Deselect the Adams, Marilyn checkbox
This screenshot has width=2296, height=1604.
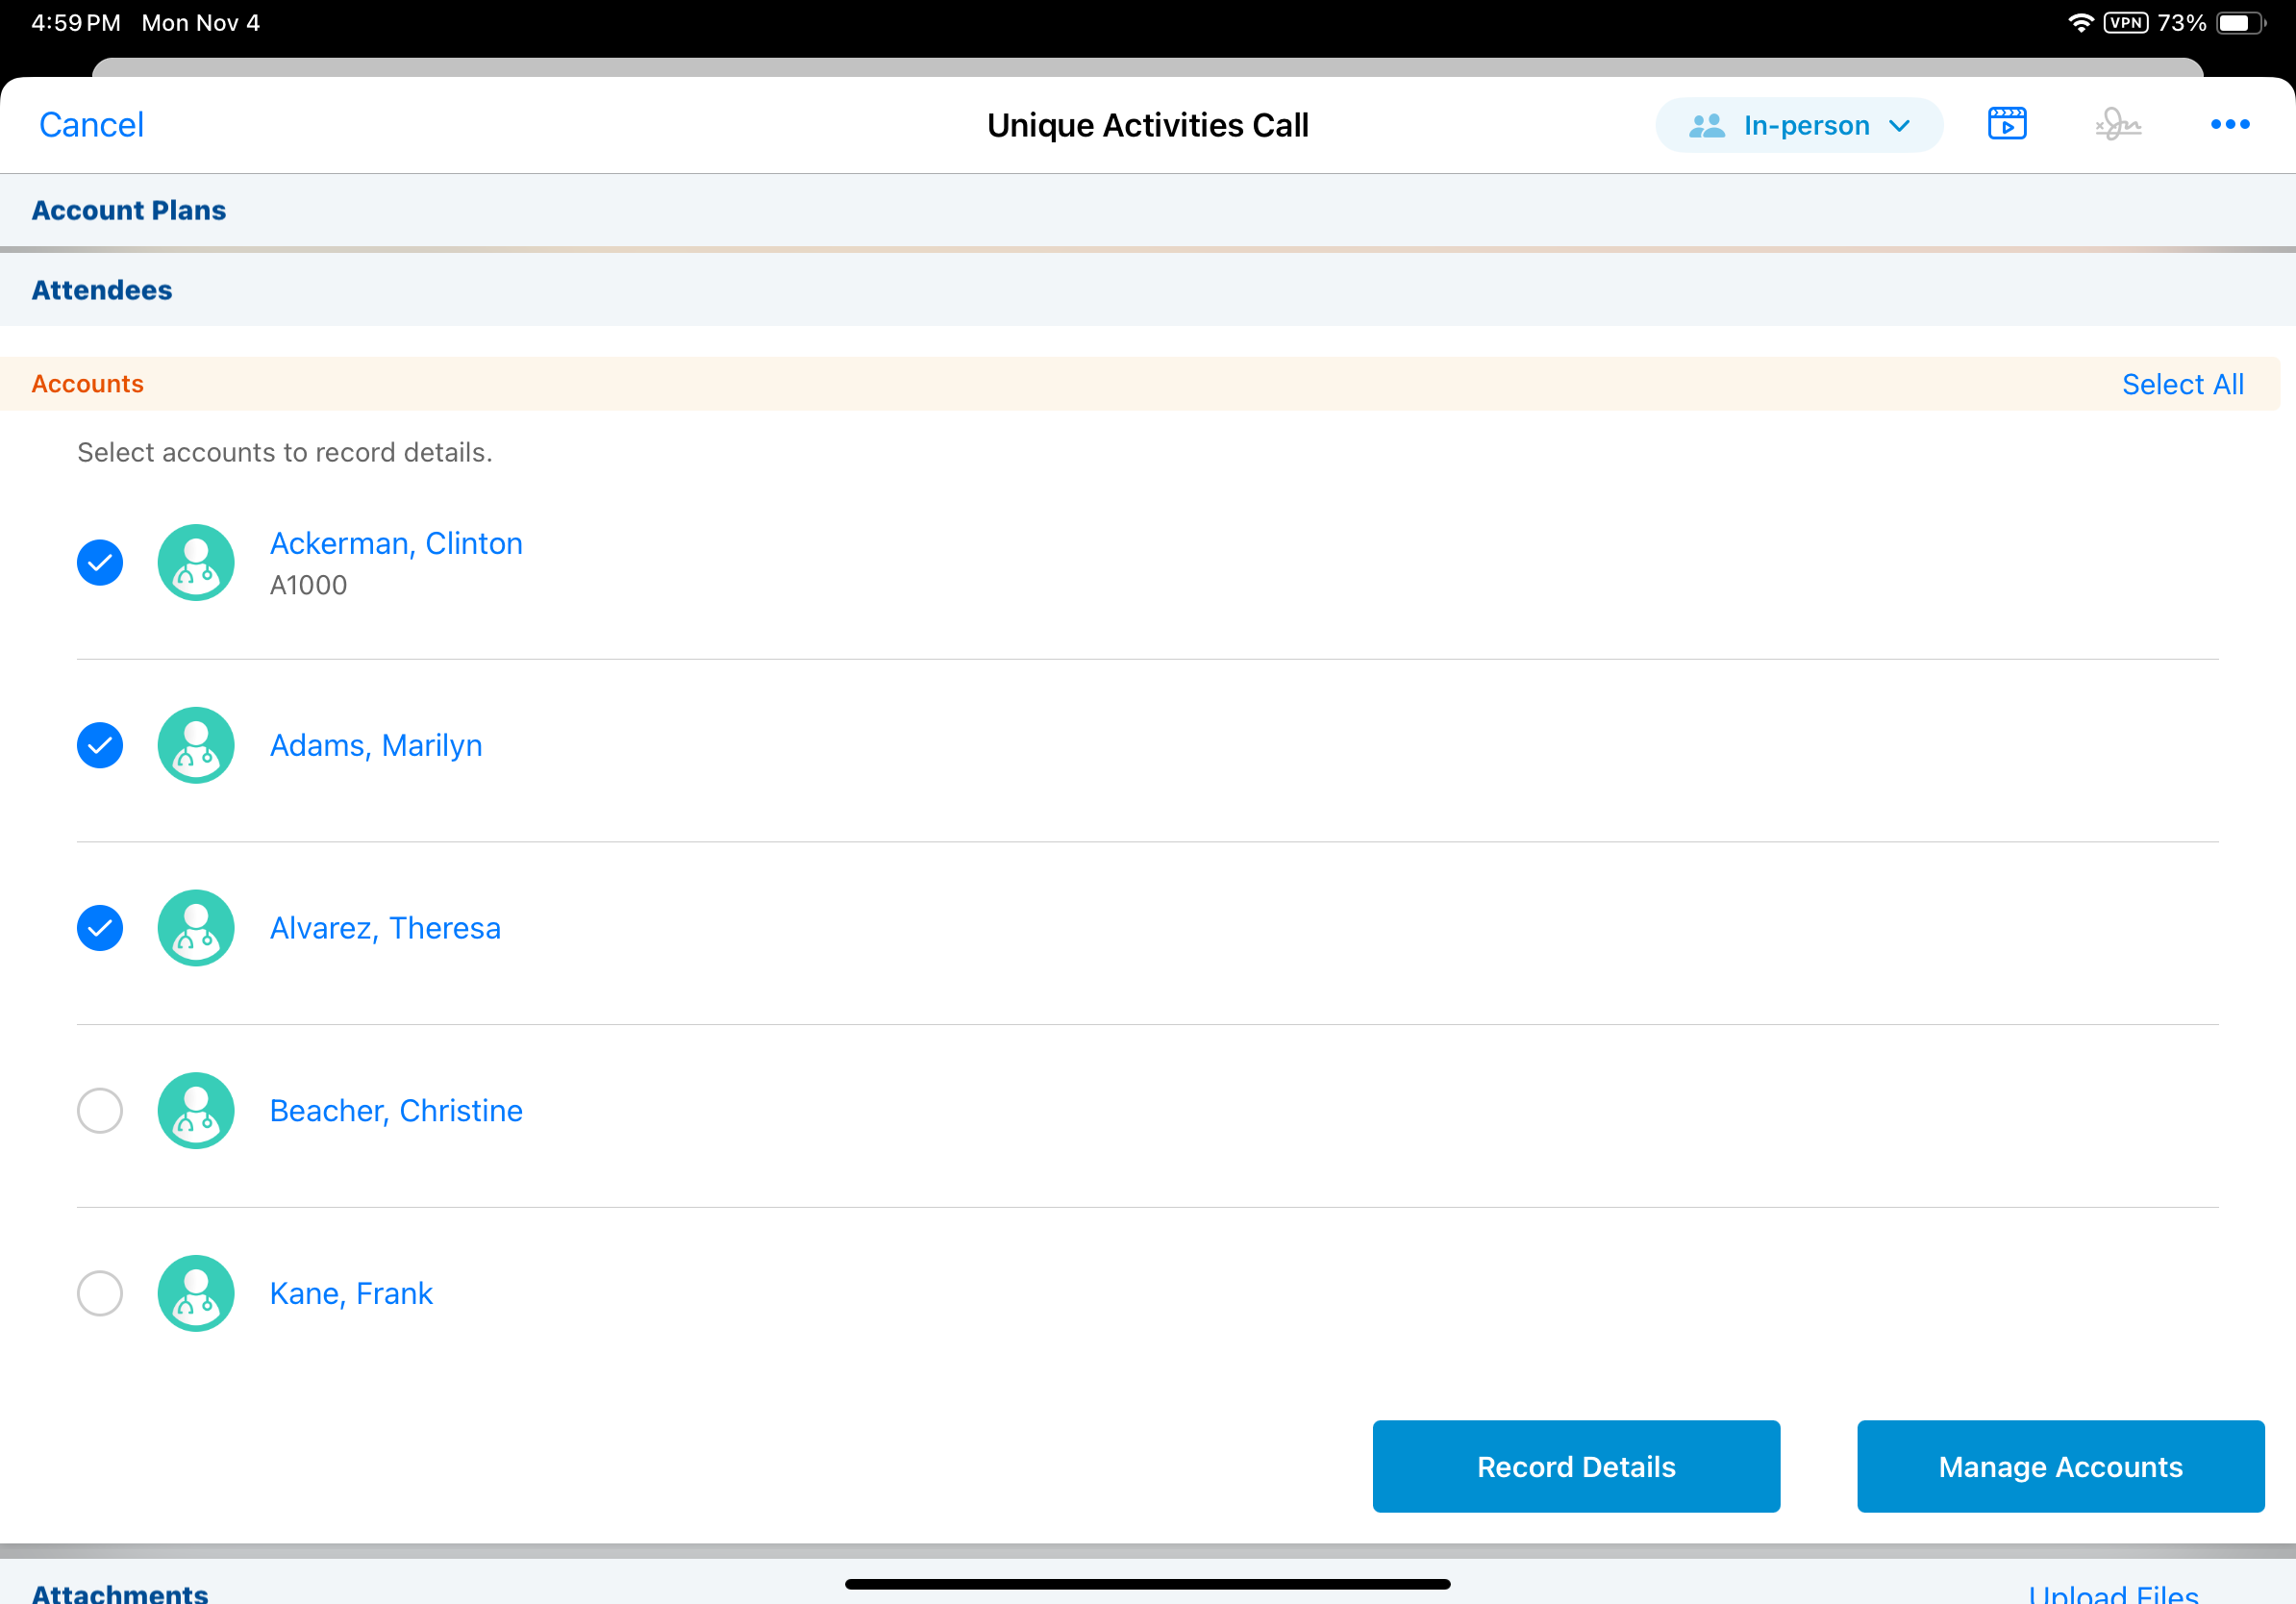point(100,745)
